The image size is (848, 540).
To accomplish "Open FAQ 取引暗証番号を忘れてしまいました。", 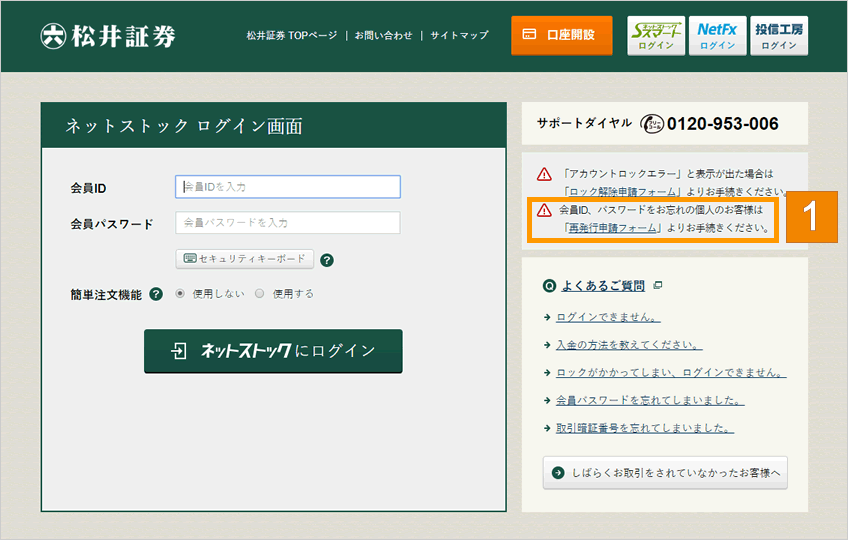I will tap(645, 428).
